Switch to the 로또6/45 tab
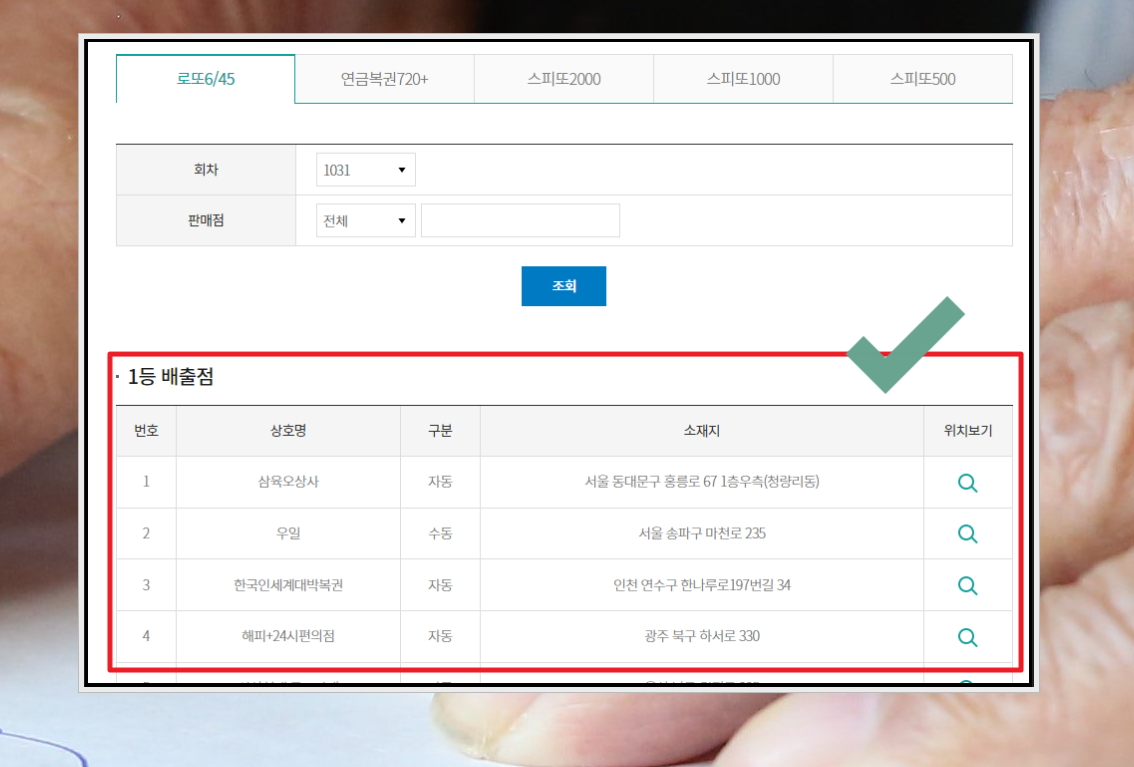Image resolution: width=1134 pixels, height=767 pixels. click(205, 79)
